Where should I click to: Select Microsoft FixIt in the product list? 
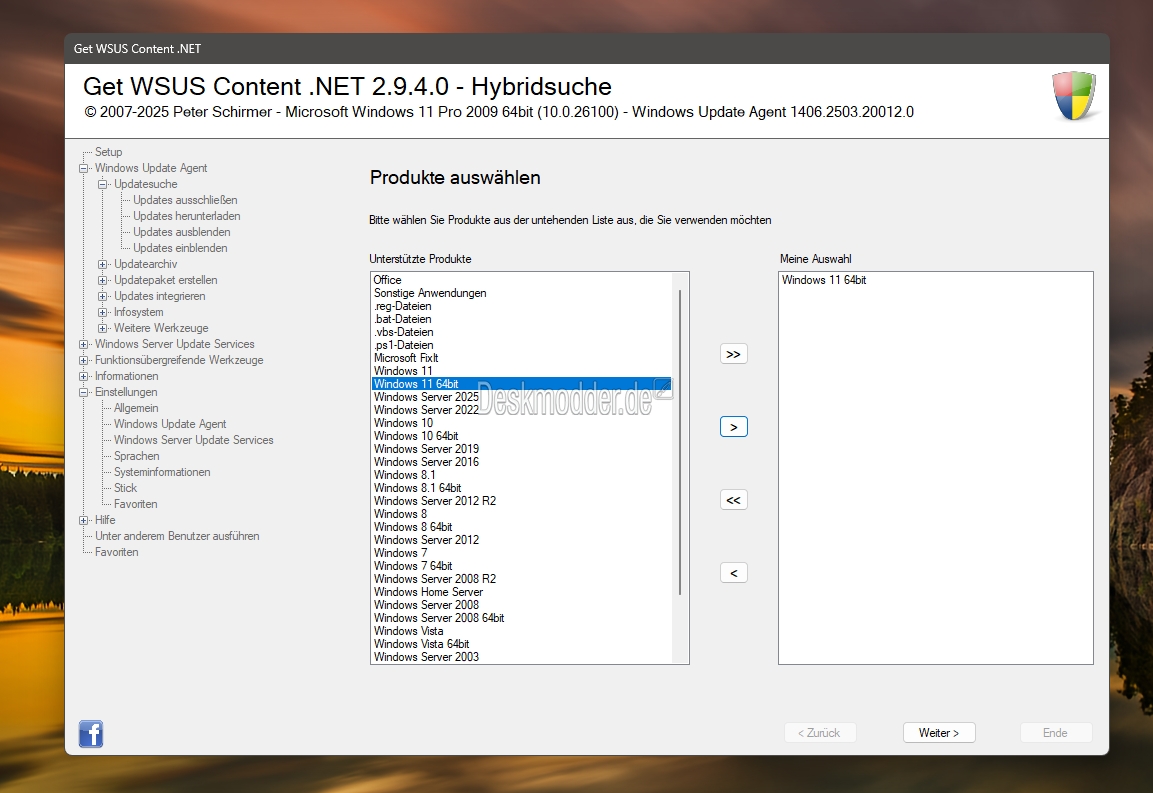(x=521, y=358)
